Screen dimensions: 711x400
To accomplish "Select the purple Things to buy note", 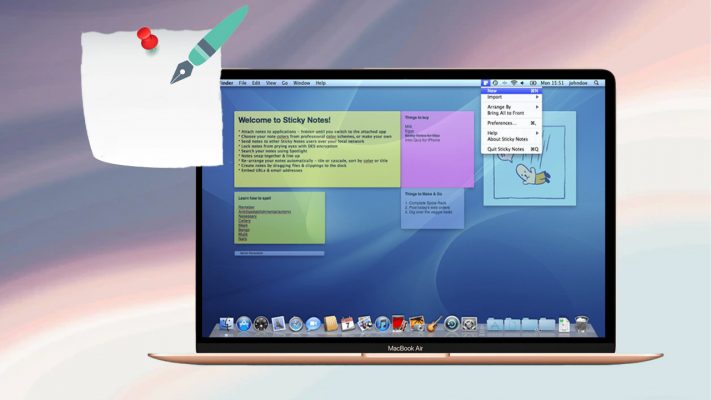I will tap(437, 149).
